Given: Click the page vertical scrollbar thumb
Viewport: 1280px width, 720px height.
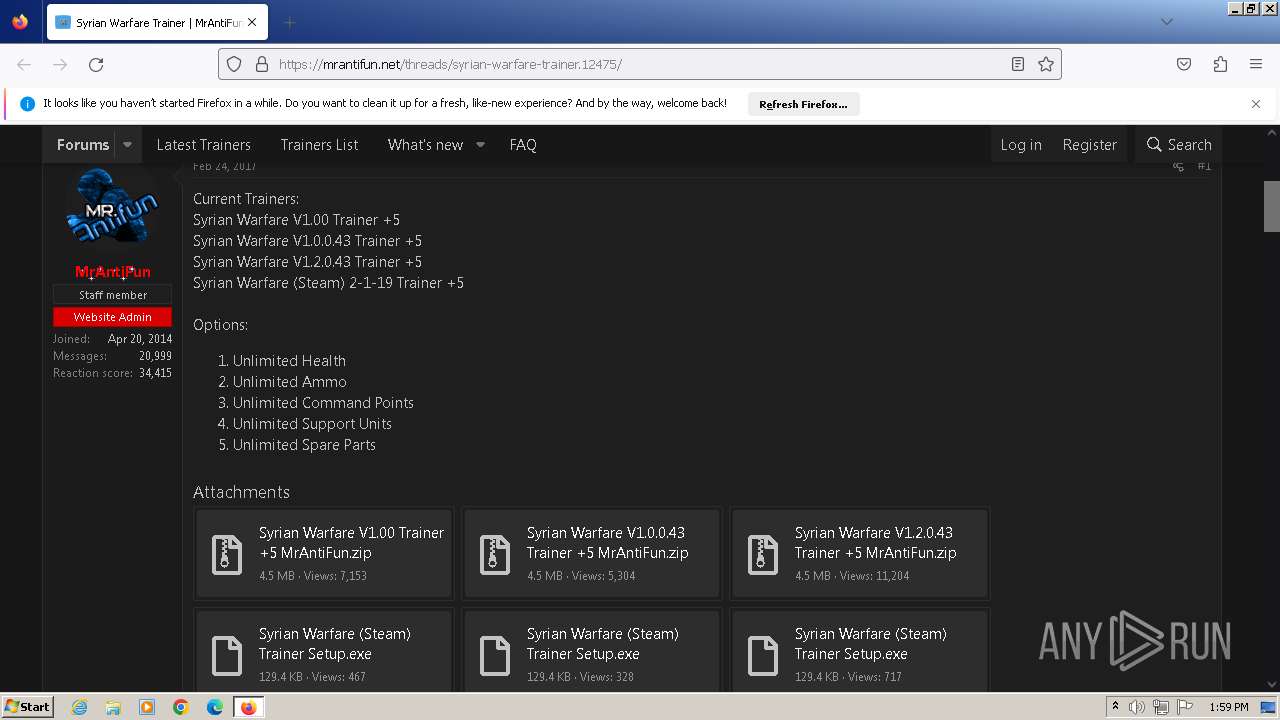Looking at the screenshot, I should coord(1272,206).
